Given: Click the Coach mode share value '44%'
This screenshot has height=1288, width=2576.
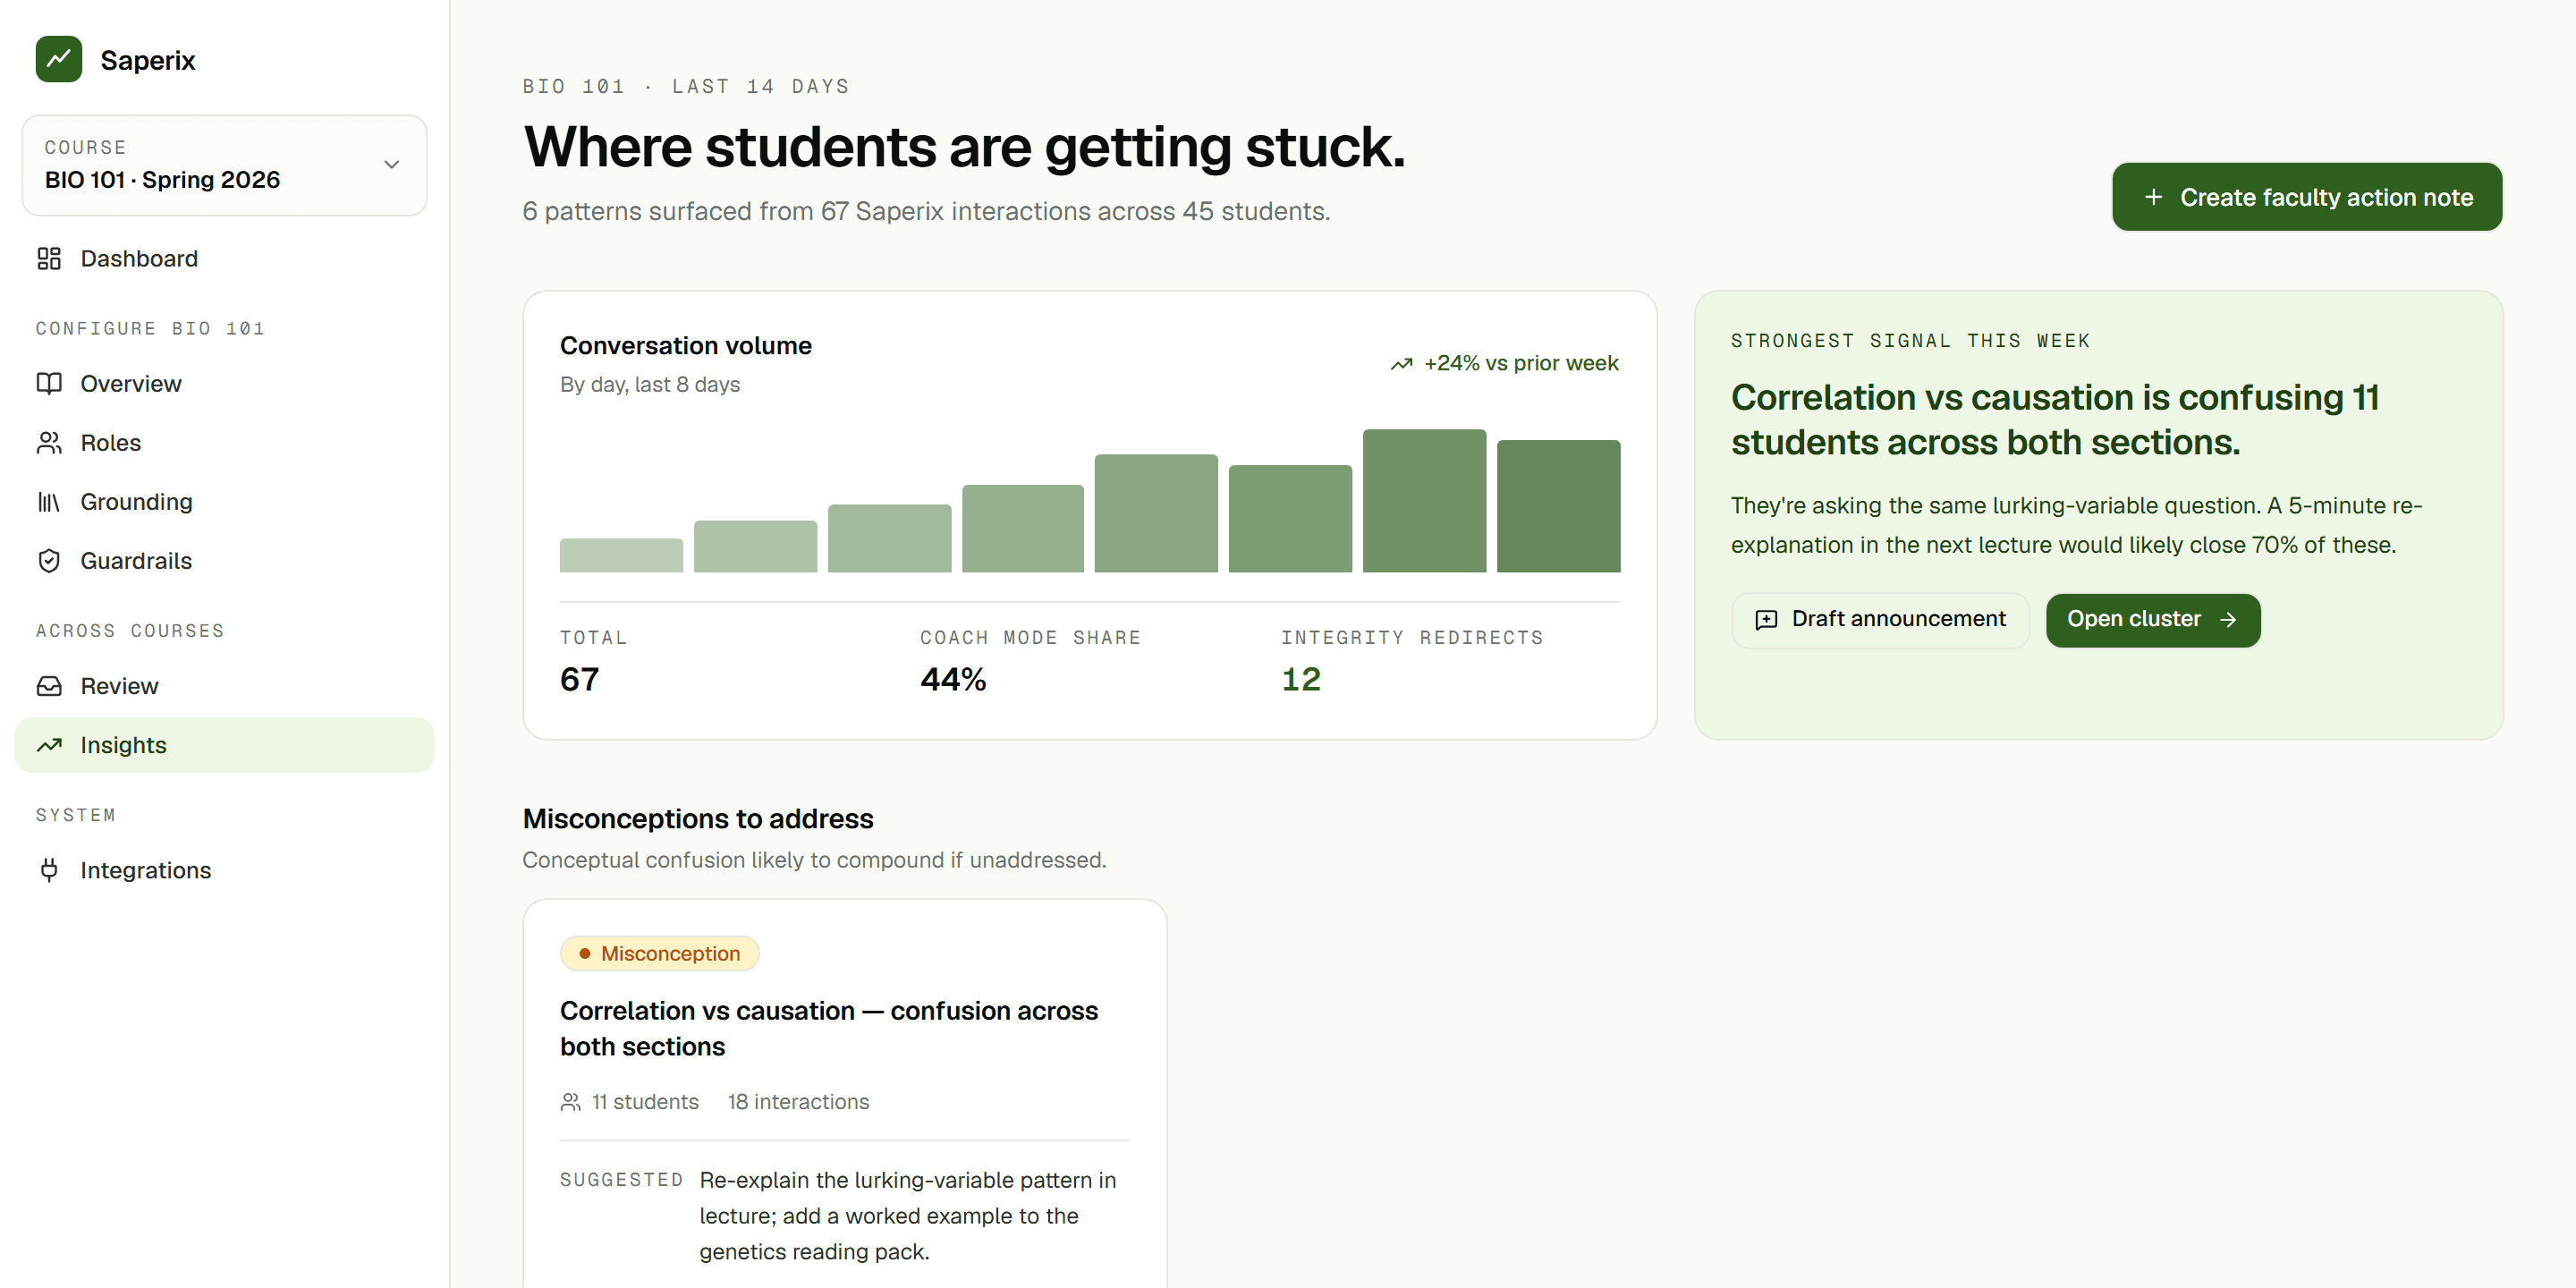Looking at the screenshot, I should tap(953, 680).
